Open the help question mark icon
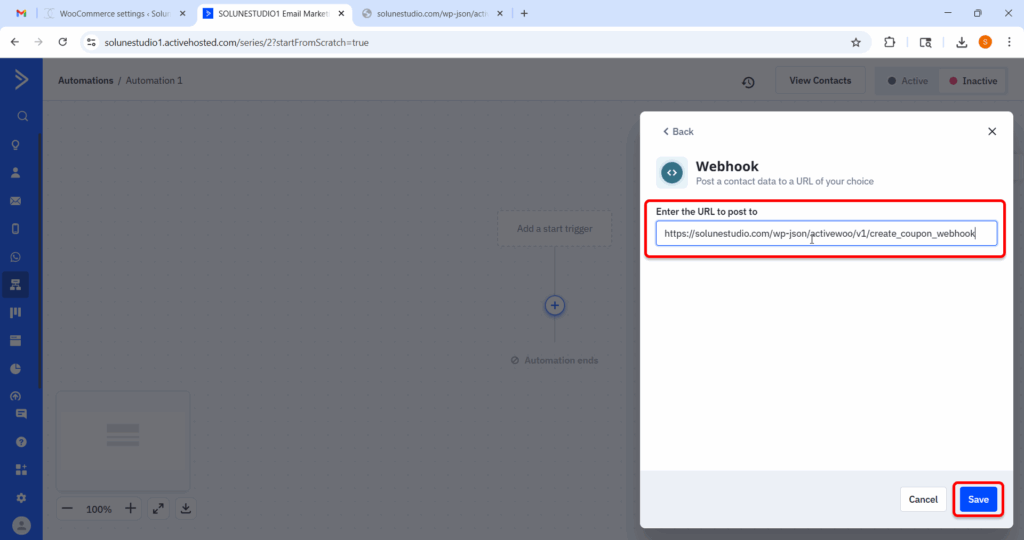The image size is (1024, 540). [21, 442]
